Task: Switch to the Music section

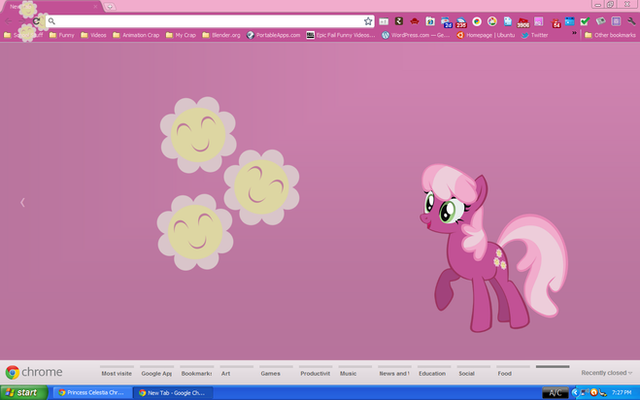Action: (355, 371)
